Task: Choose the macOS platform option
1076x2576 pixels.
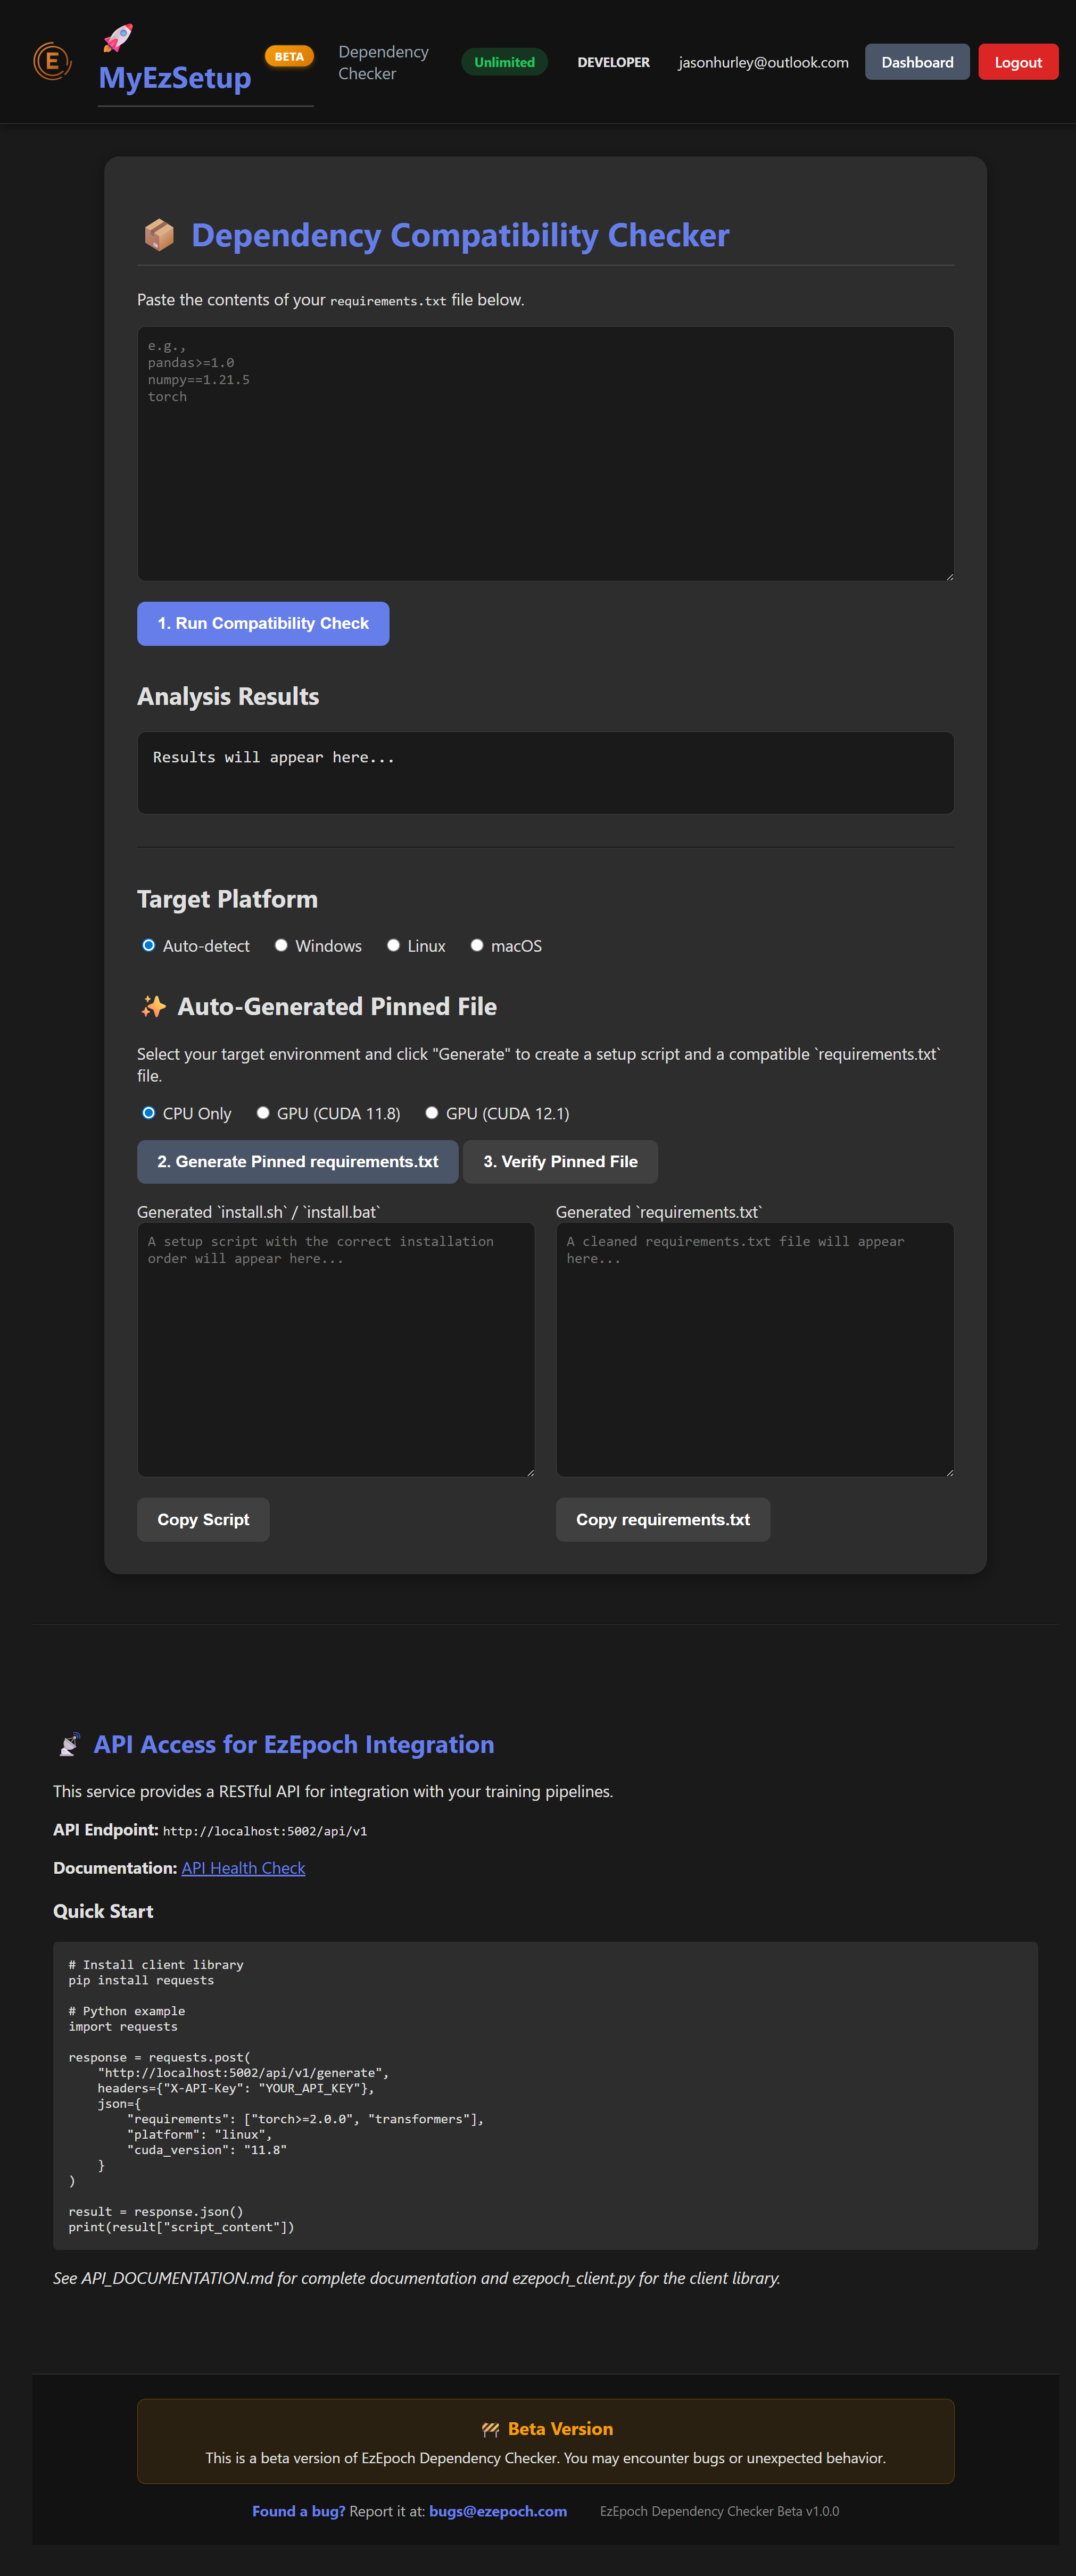Action: pos(477,946)
